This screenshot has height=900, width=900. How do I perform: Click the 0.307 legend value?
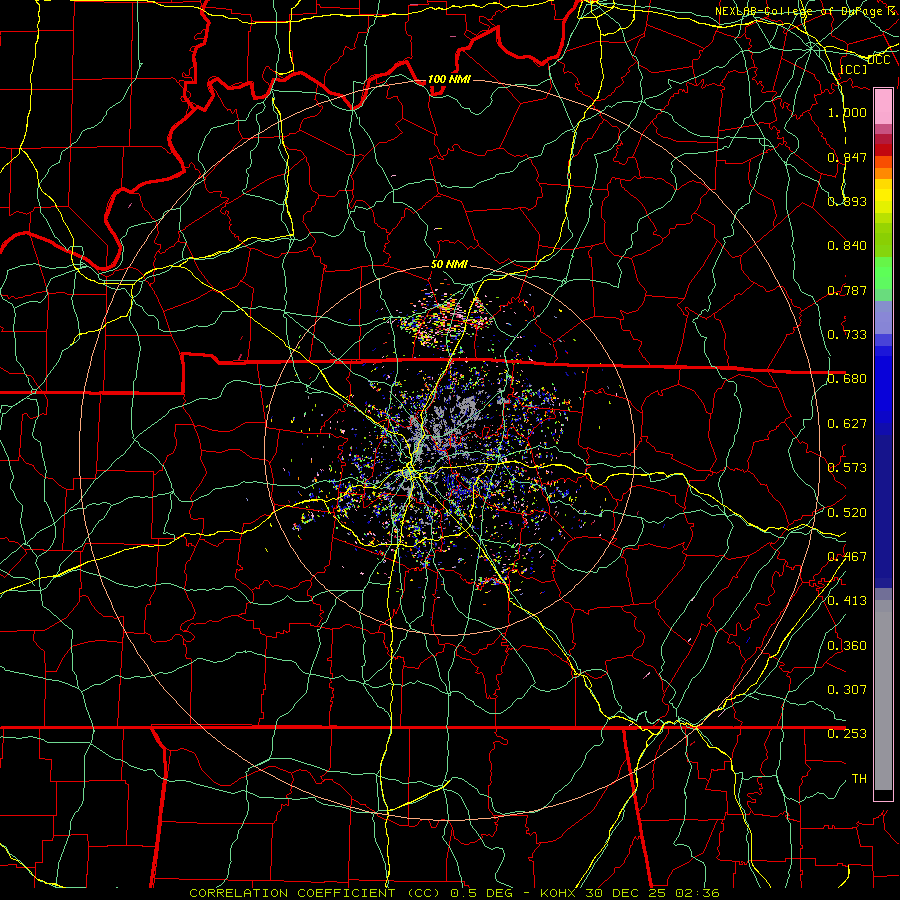(847, 690)
